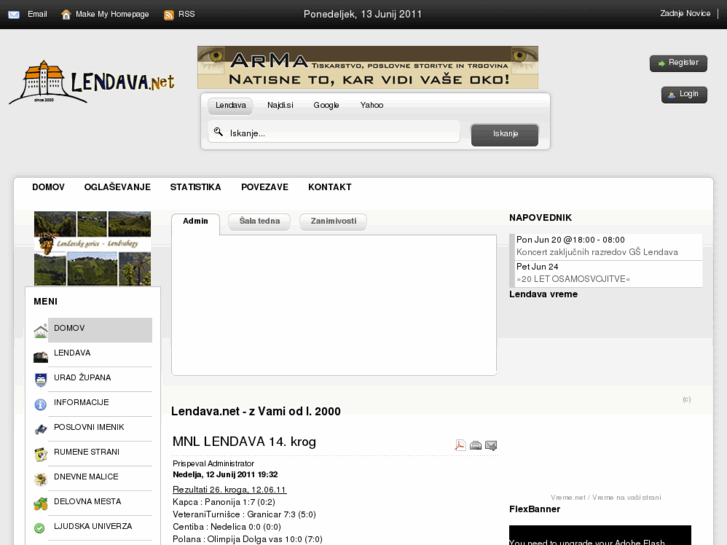This screenshot has height=545, width=727.
Task: Click the Make My Homepage house icon
Action: click(66, 15)
